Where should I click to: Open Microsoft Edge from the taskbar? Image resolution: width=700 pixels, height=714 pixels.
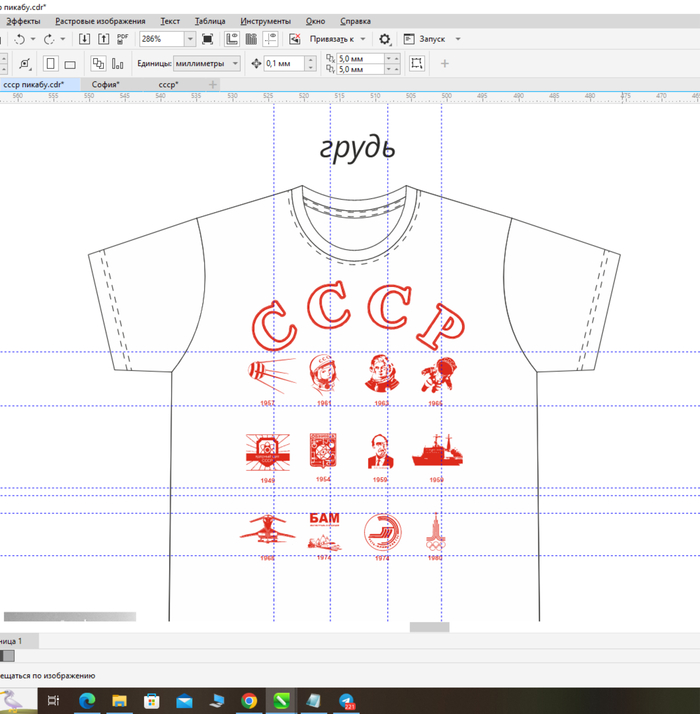pos(87,700)
